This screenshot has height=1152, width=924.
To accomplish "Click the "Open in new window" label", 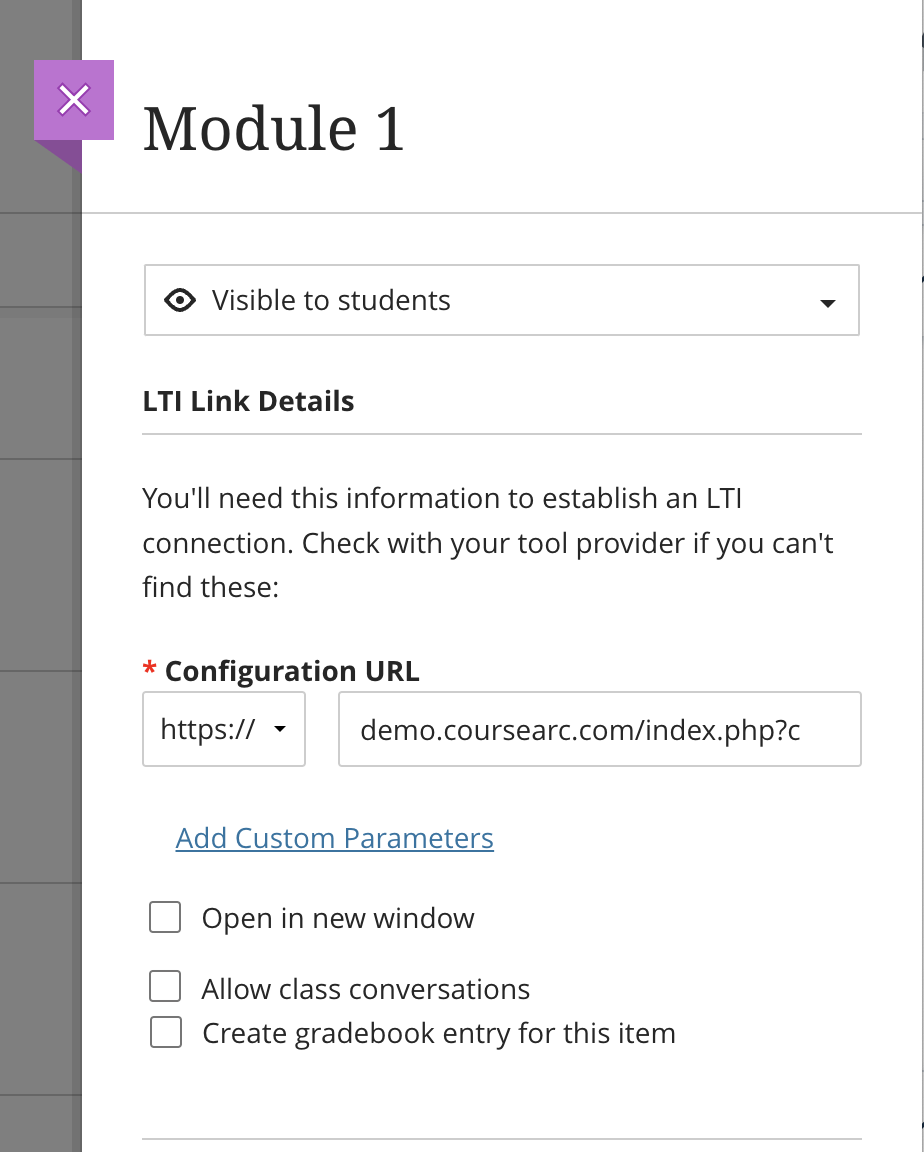I will coord(338,918).
